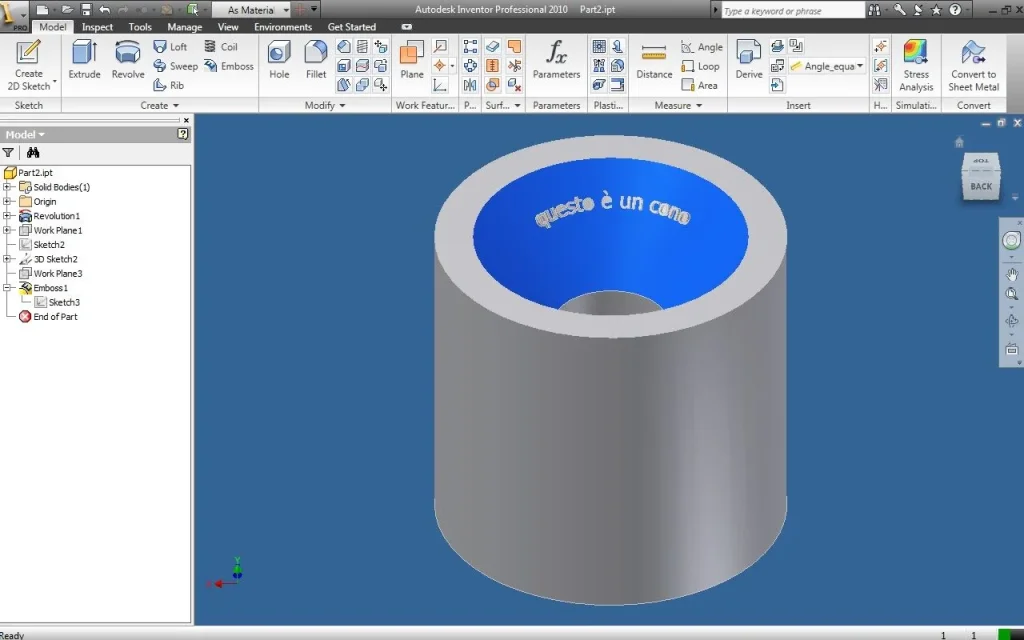Click the Orbit icon in navigation bar

(1012, 321)
